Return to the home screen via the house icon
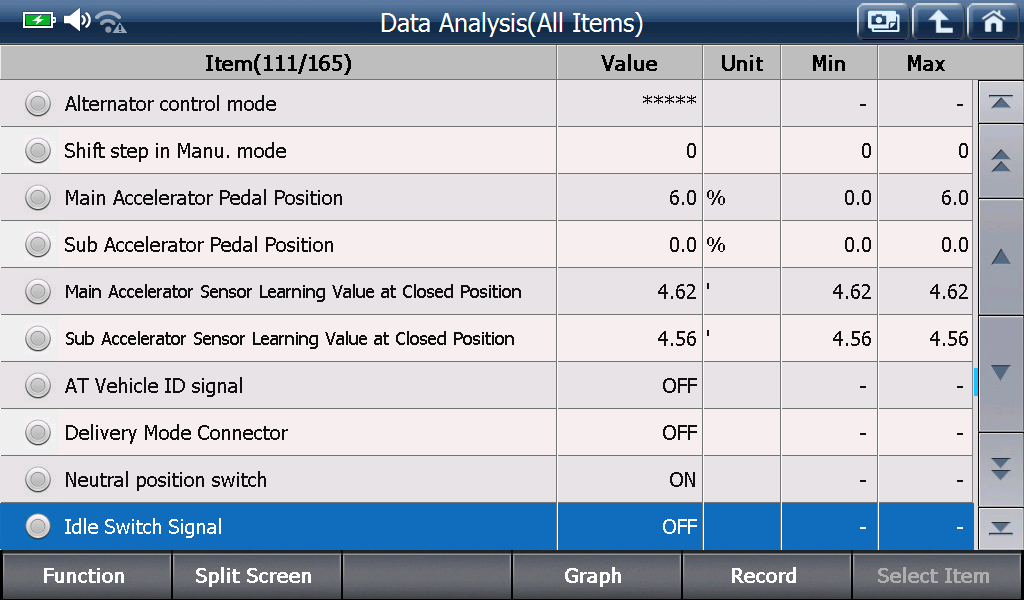The image size is (1024, 600). (993, 22)
